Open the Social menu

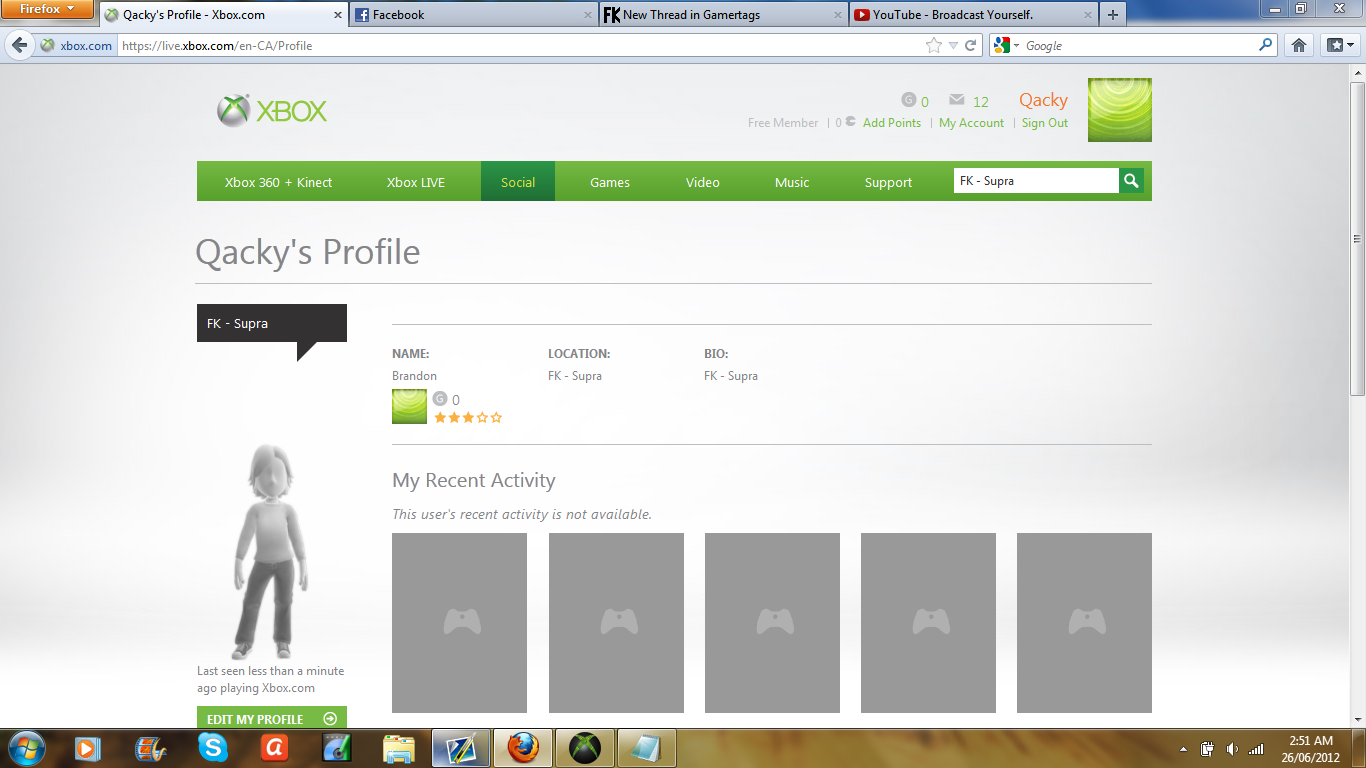pyautogui.click(x=518, y=182)
